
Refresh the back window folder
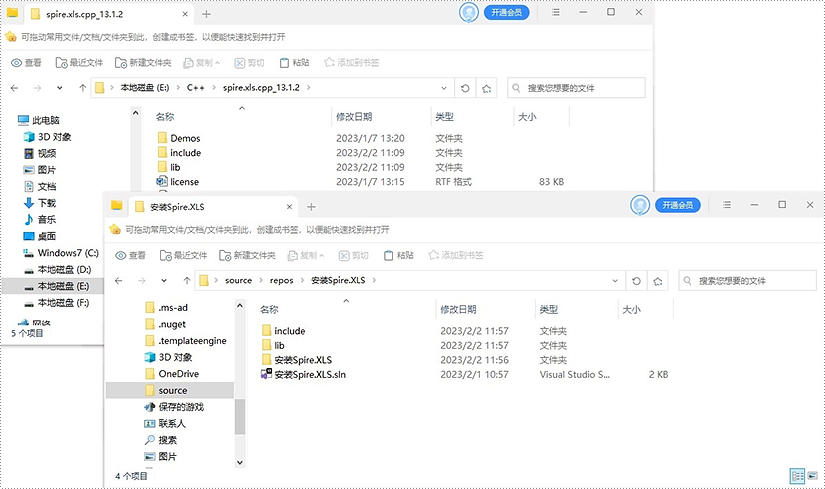[465, 88]
